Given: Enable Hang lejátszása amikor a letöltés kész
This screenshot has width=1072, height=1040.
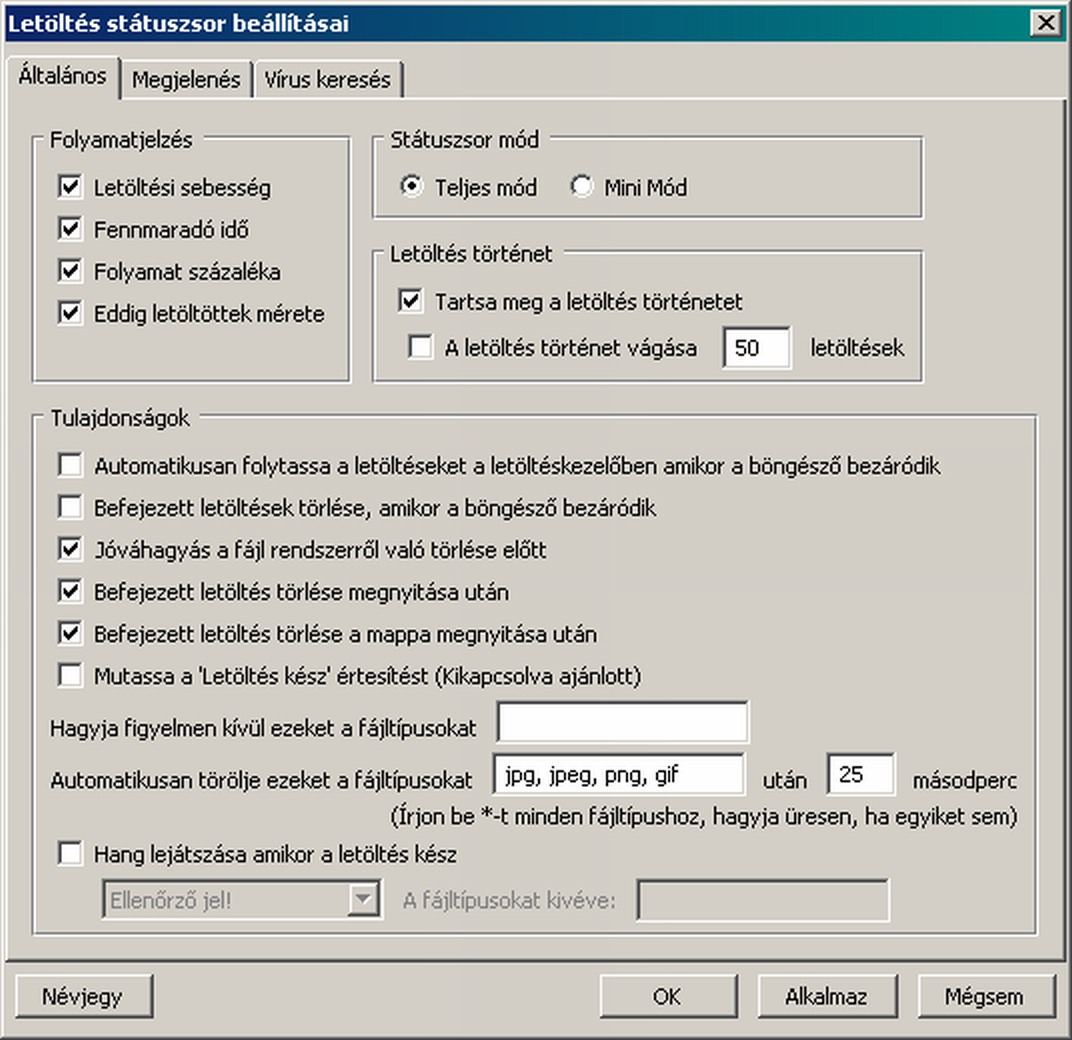Looking at the screenshot, I should point(70,854).
